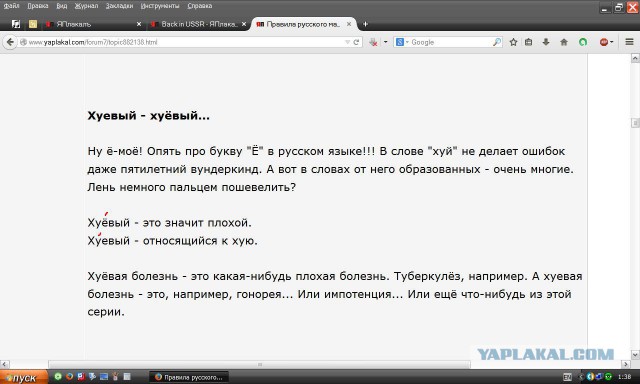Screen dimensions: 640x384
Task: Select the Правила русского tab
Action: point(304,24)
